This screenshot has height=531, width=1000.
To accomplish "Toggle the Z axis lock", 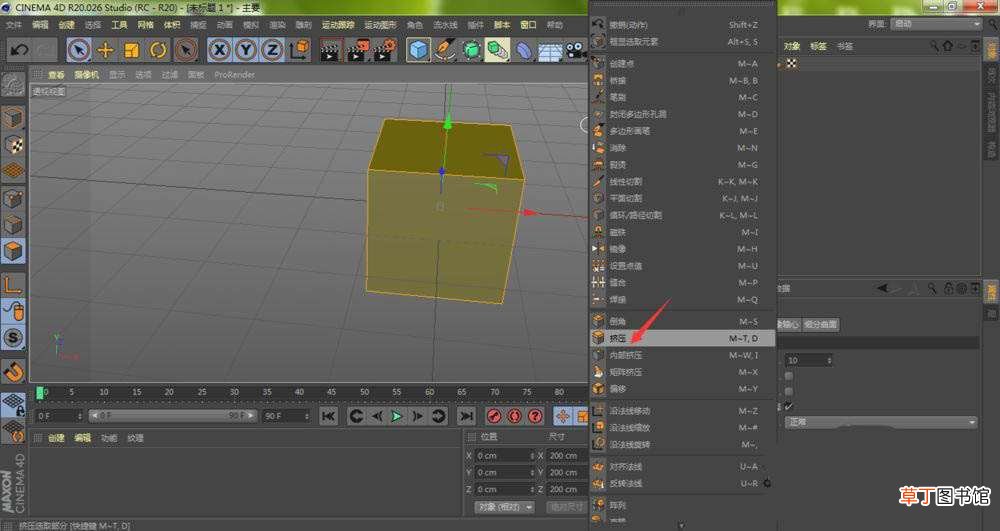I will click(272, 50).
